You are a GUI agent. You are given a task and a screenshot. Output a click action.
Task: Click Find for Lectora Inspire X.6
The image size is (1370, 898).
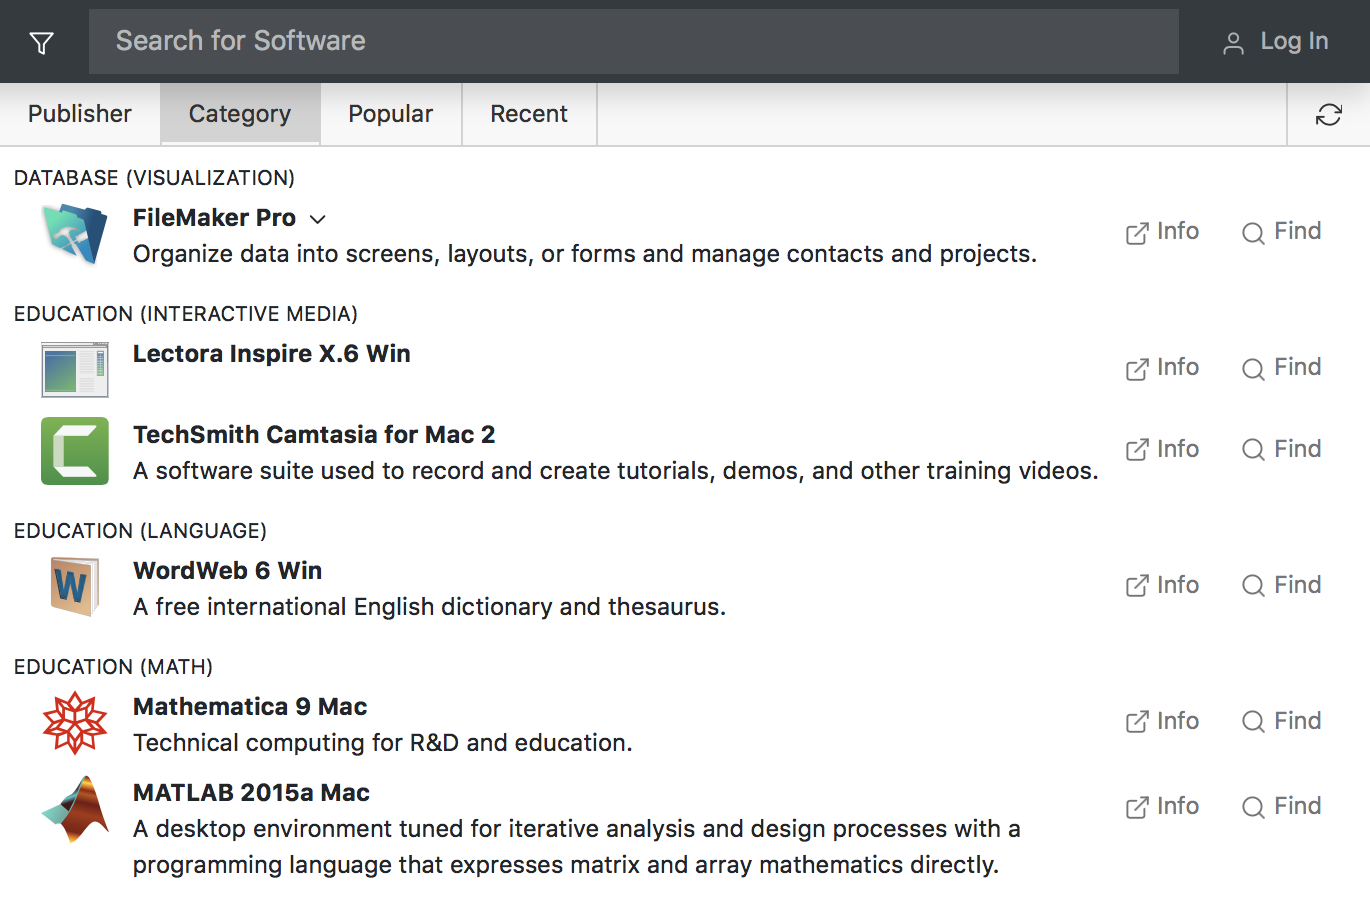1281,367
